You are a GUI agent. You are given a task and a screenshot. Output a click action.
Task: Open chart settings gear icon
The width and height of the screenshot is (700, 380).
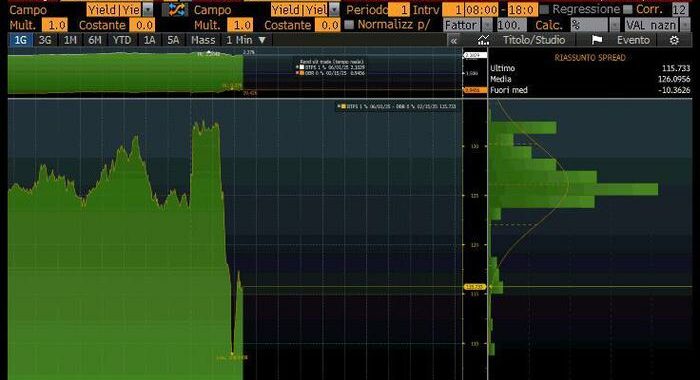(x=674, y=40)
